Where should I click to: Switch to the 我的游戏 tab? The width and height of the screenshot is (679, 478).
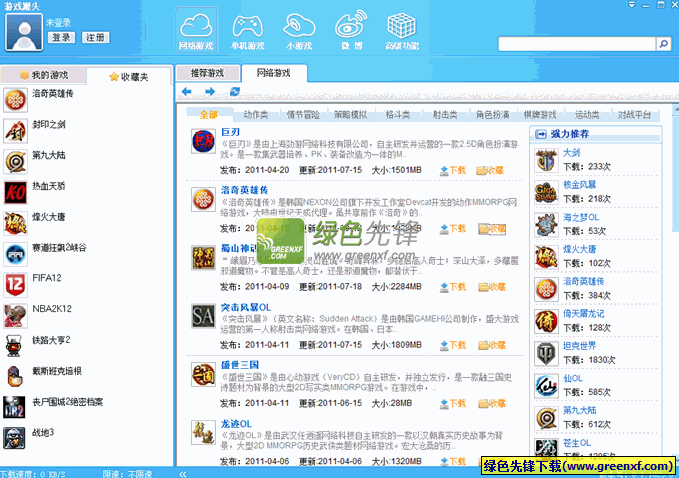tap(44, 75)
